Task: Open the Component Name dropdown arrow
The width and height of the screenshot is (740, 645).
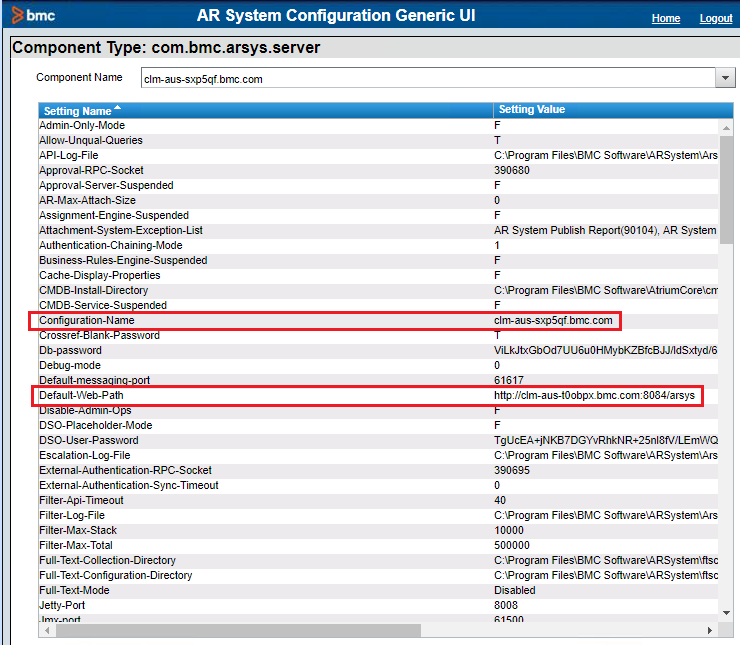Action: pyautogui.click(x=725, y=78)
